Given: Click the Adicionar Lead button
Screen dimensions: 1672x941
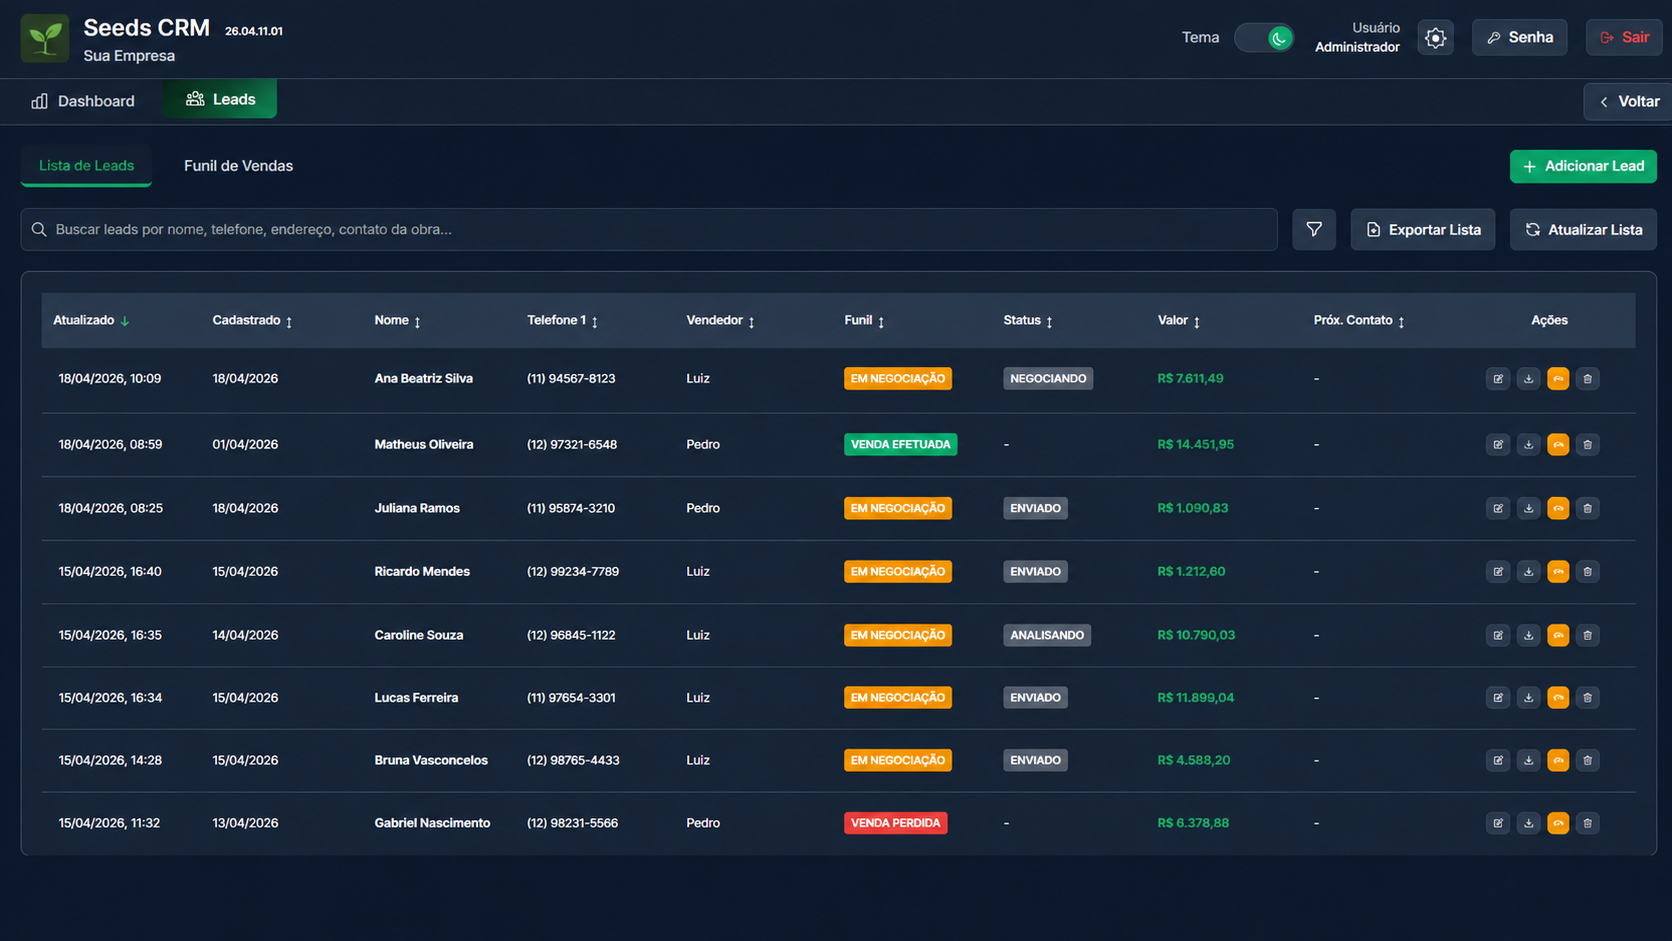Looking at the screenshot, I should click(x=1583, y=166).
